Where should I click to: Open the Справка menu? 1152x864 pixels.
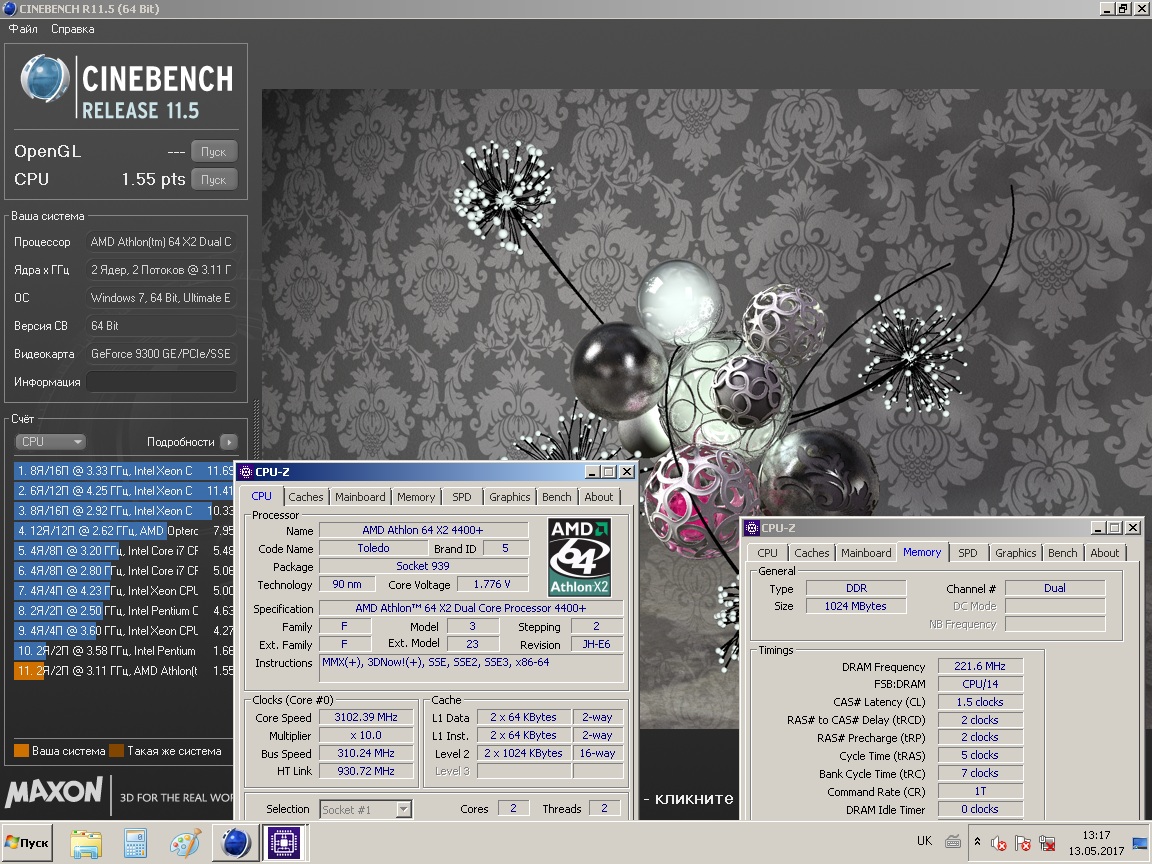72,29
